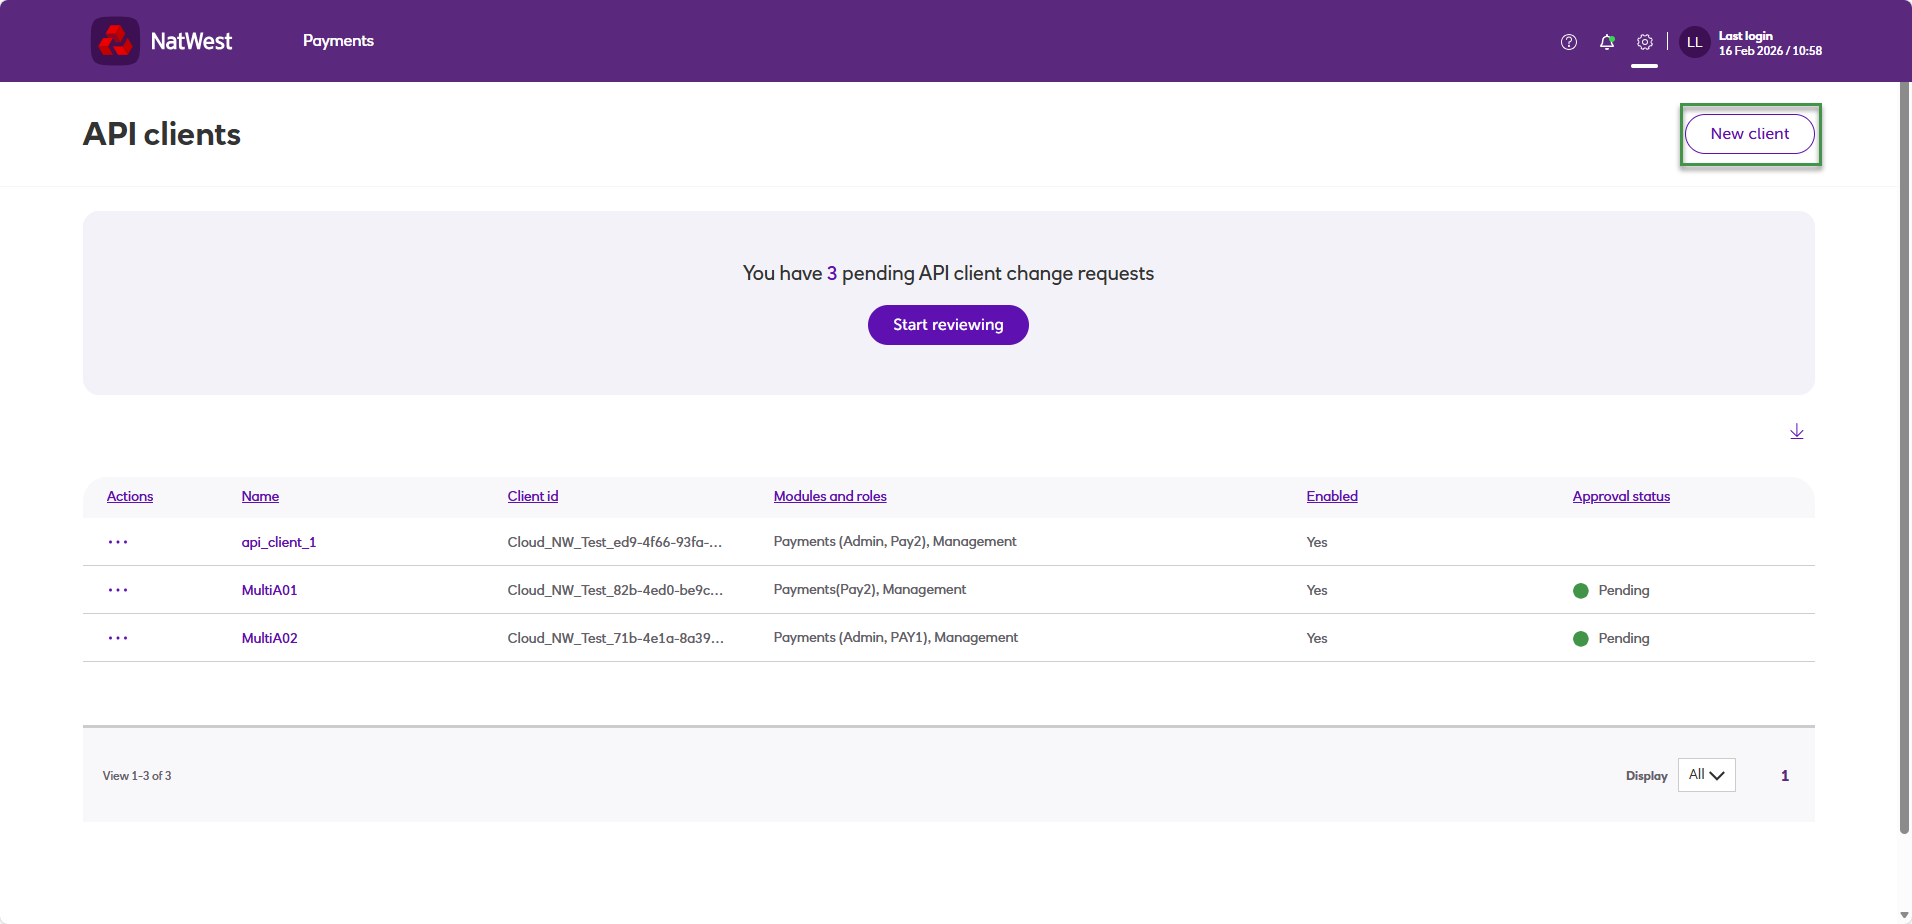This screenshot has width=1912, height=924.
Task: Open the notifications bell
Action: click(1607, 42)
